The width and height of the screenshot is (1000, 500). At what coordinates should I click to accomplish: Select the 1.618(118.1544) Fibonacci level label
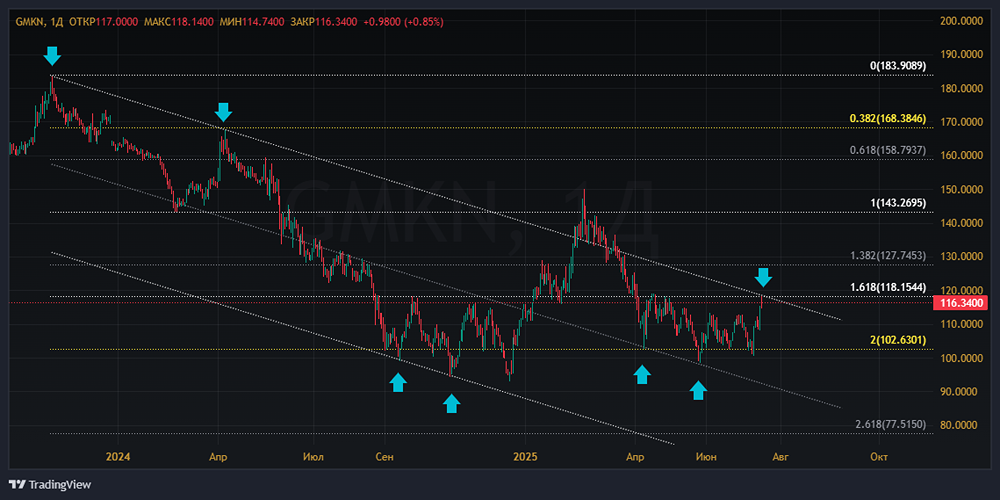coord(888,287)
